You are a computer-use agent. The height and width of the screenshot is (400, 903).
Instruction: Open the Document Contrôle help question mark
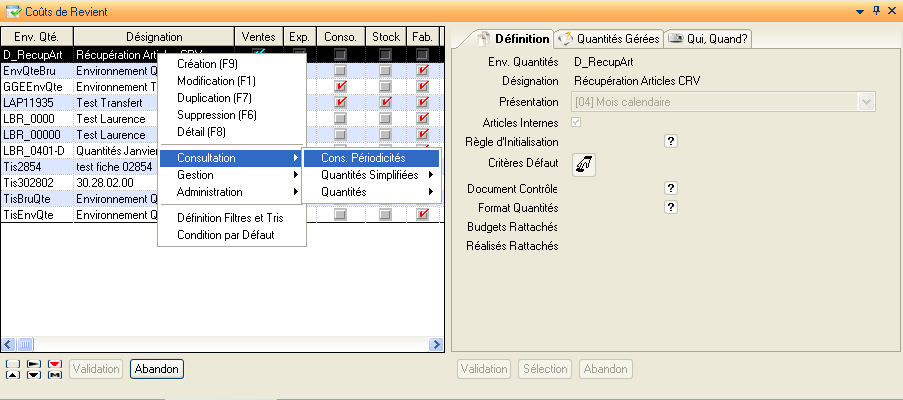point(671,188)
